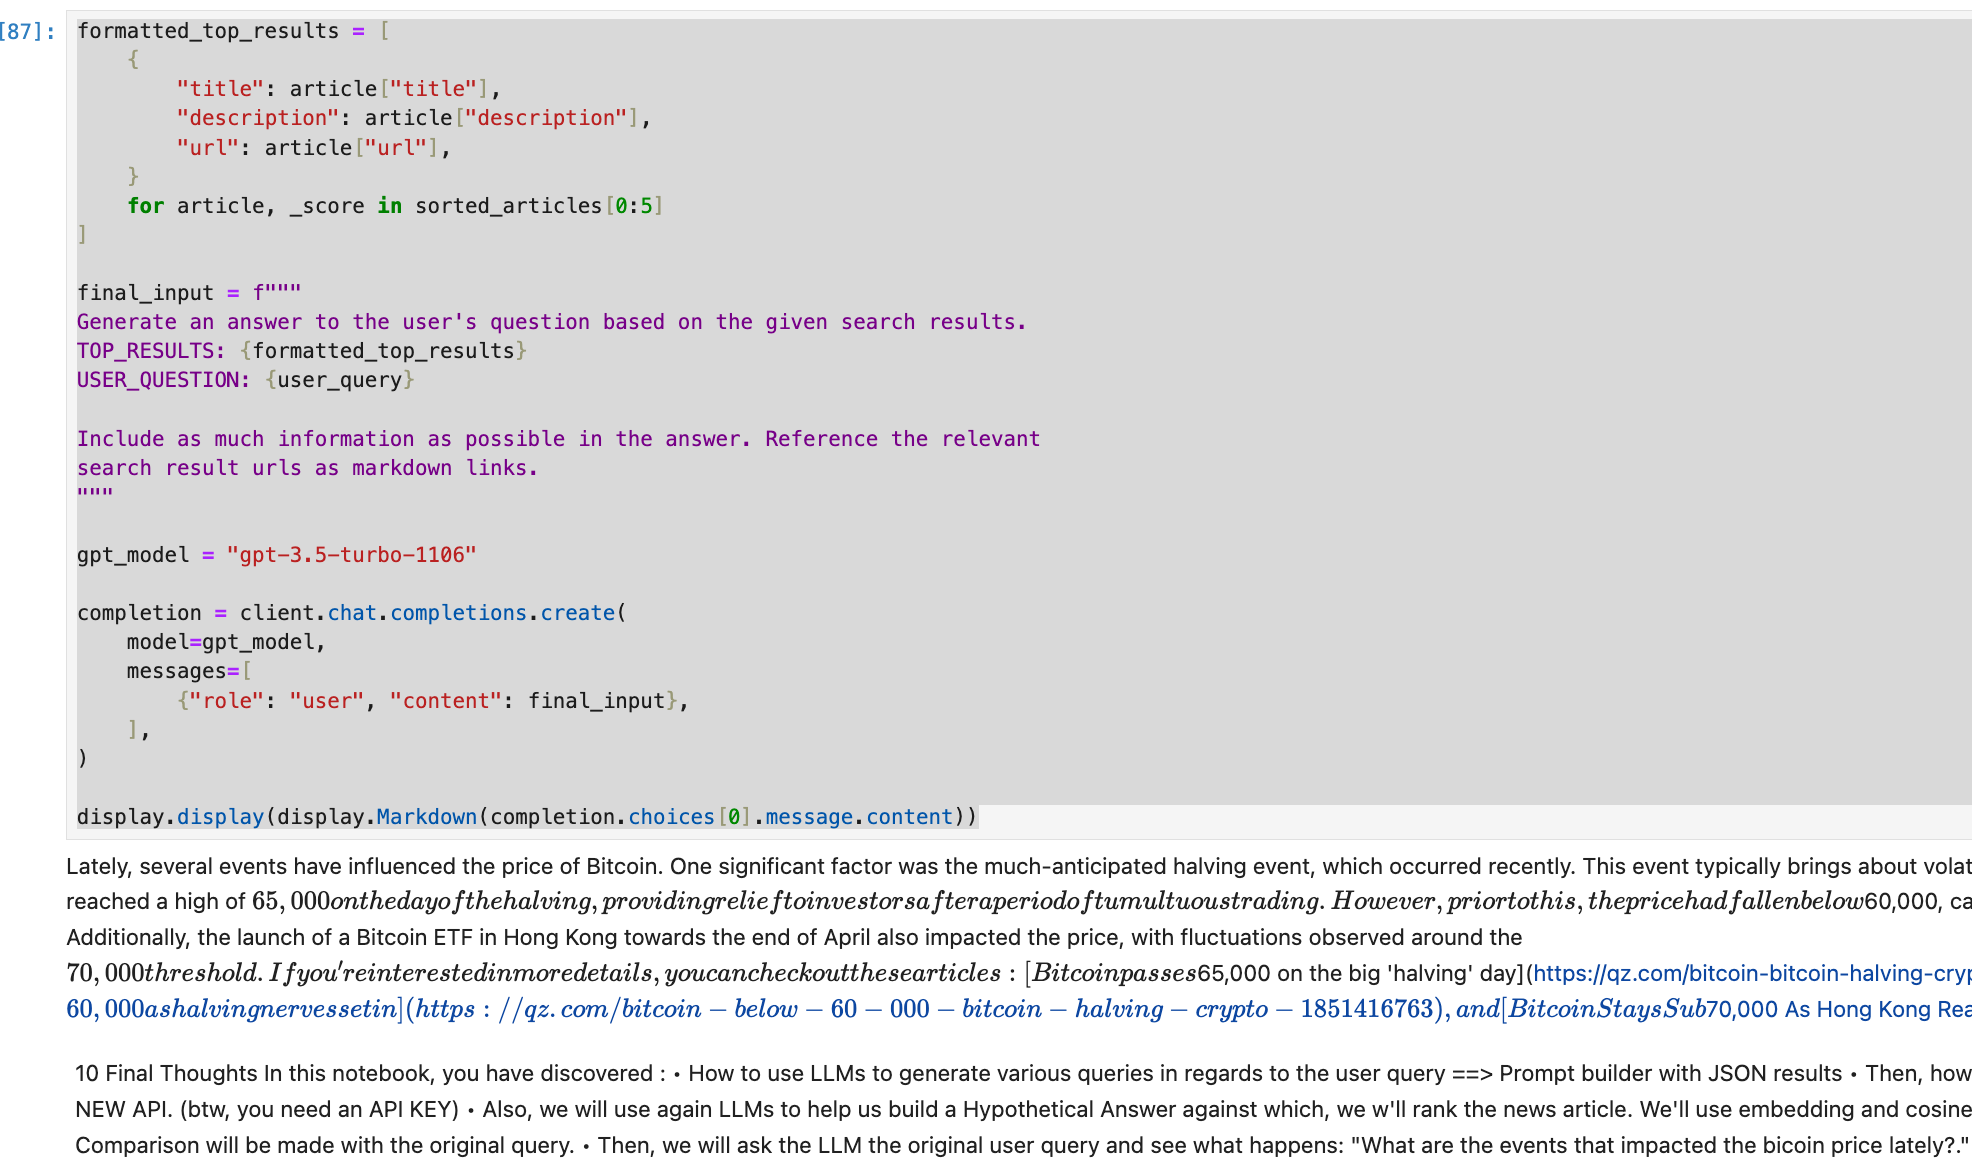Image resolution: width=1972 pixels, height=1172 pixels.
Task: Click the [87] cell execution prompt
Action: coord(27,31)
